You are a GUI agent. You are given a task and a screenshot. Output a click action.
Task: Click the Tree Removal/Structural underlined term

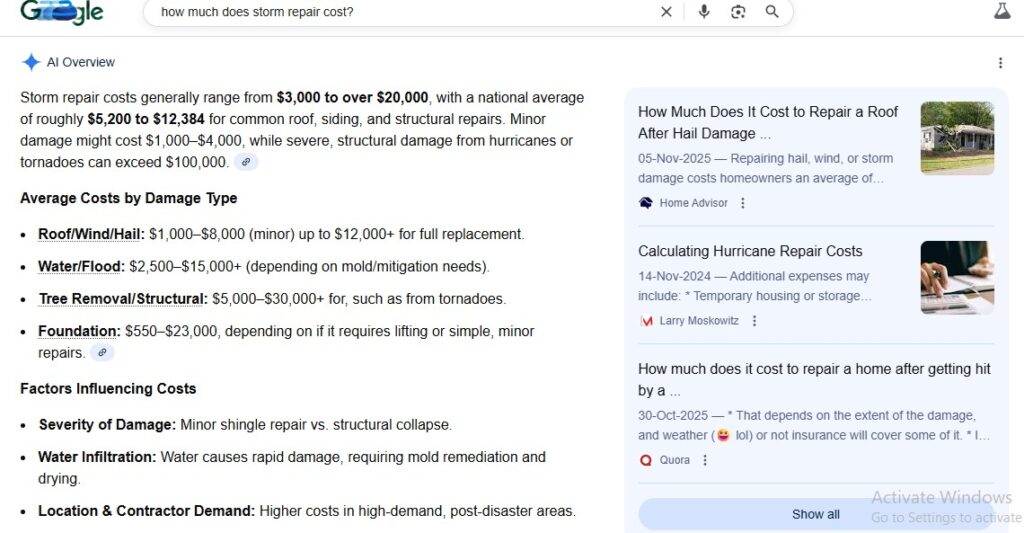(x=123, y=299)
